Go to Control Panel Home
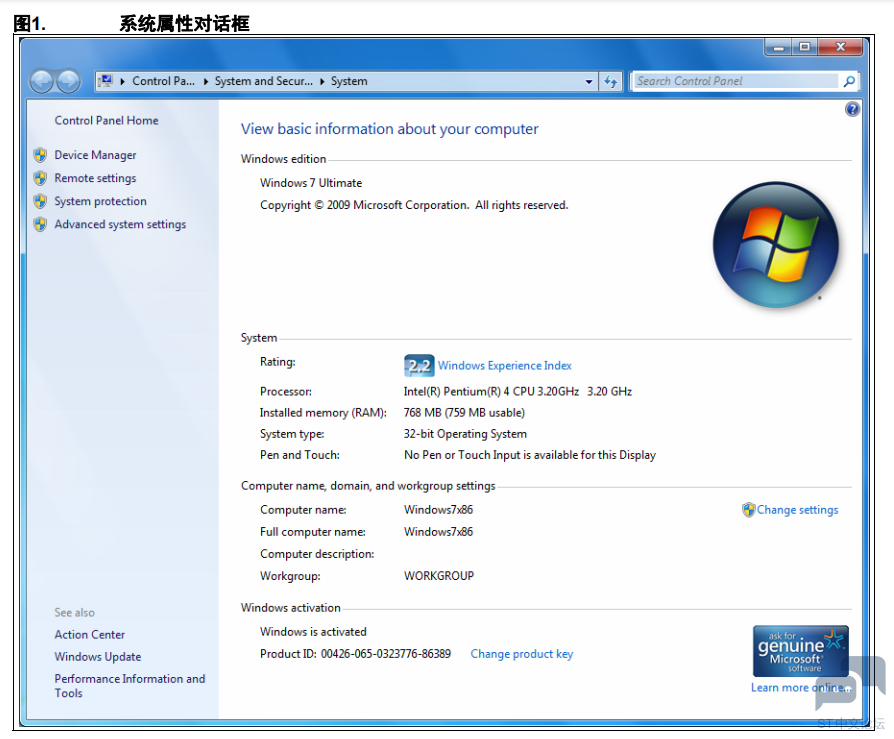 tap(107, 120)
